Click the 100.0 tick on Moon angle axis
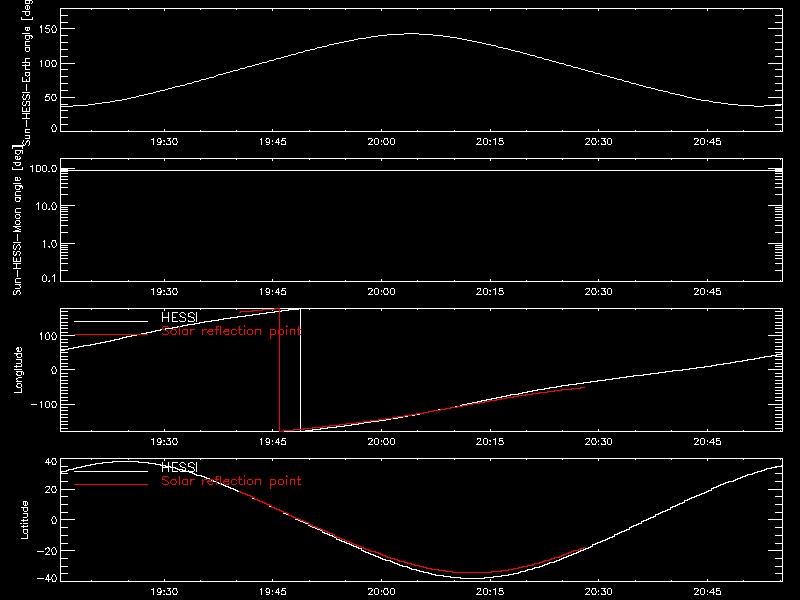 click(x=43, y=169)
